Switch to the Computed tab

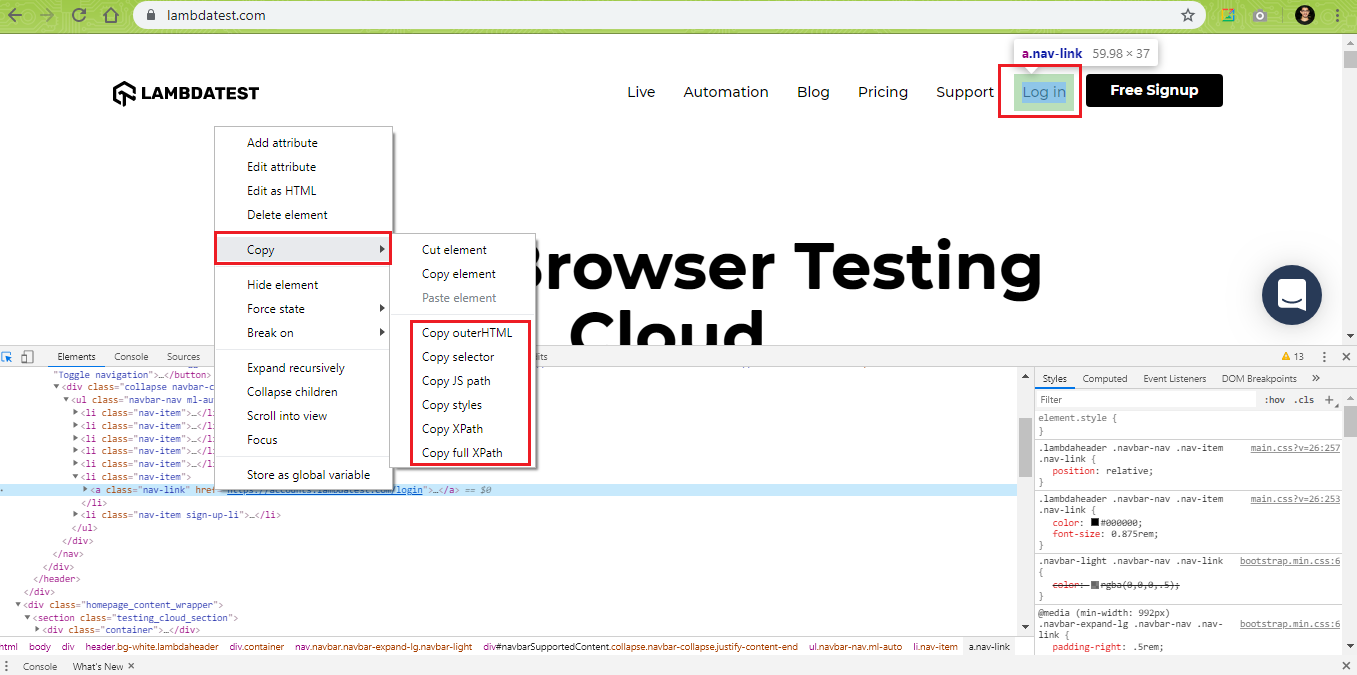(x=1105, y=379)
